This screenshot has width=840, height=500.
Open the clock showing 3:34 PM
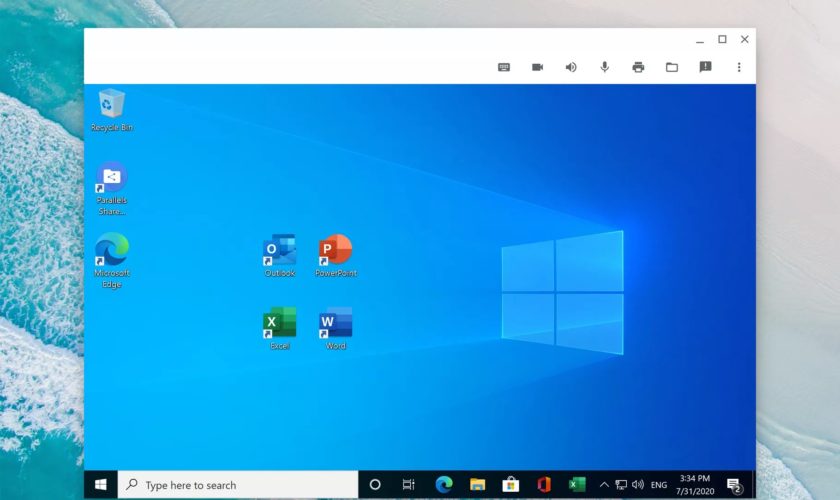[x=695, y=485]
